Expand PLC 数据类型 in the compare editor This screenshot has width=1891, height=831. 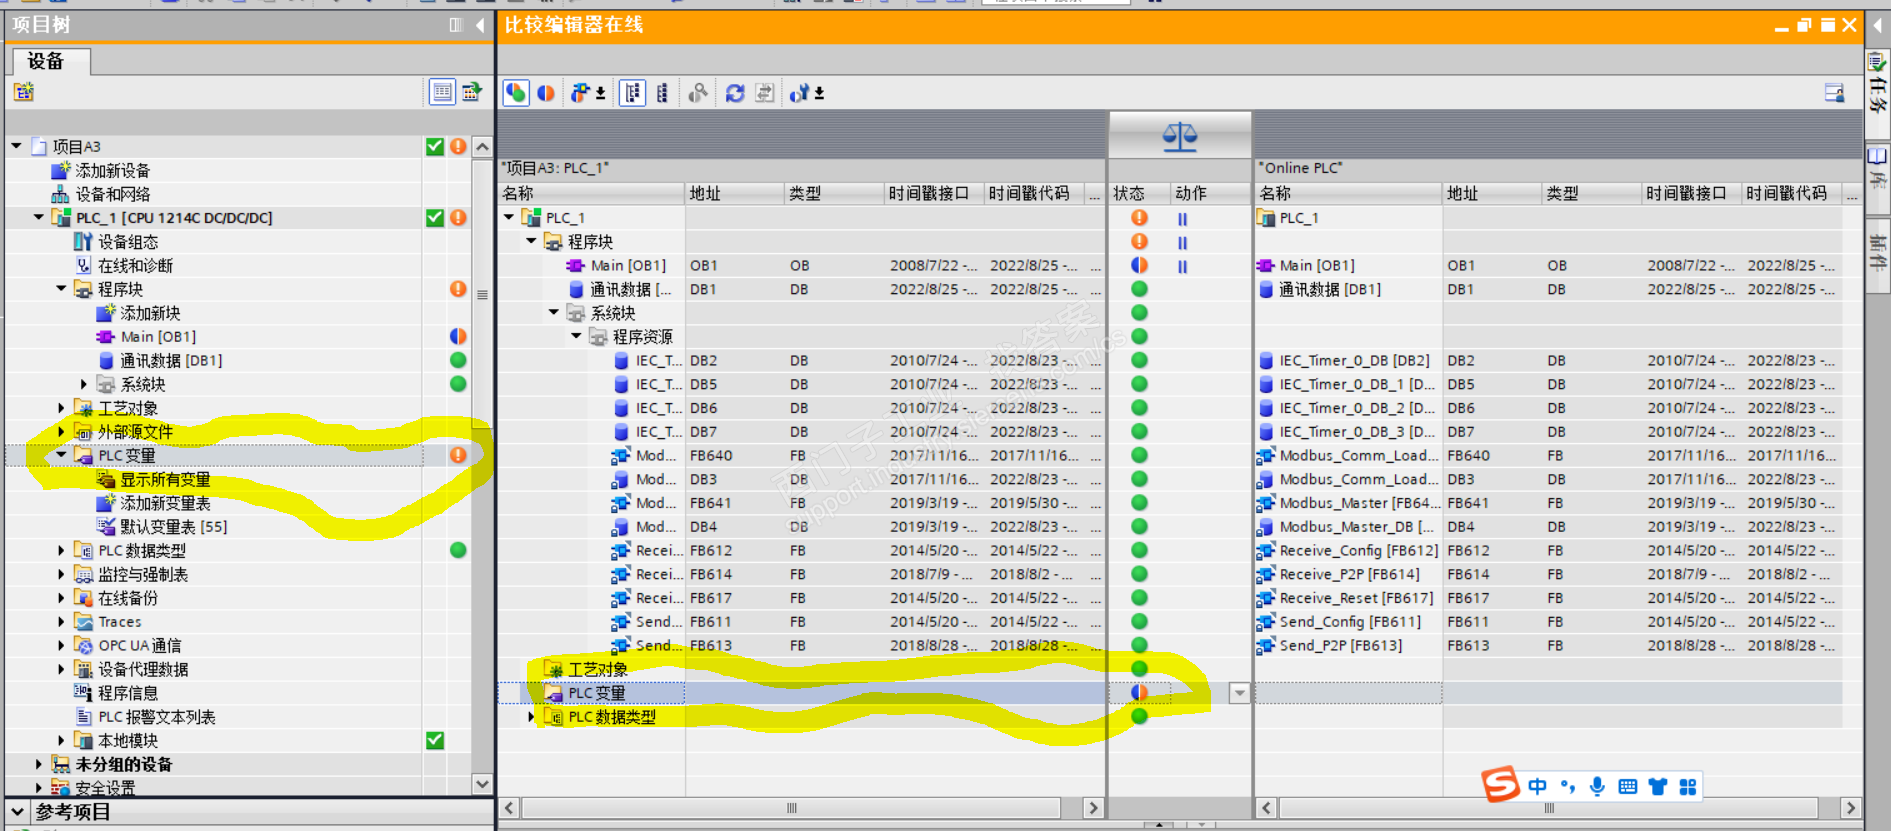531,717
